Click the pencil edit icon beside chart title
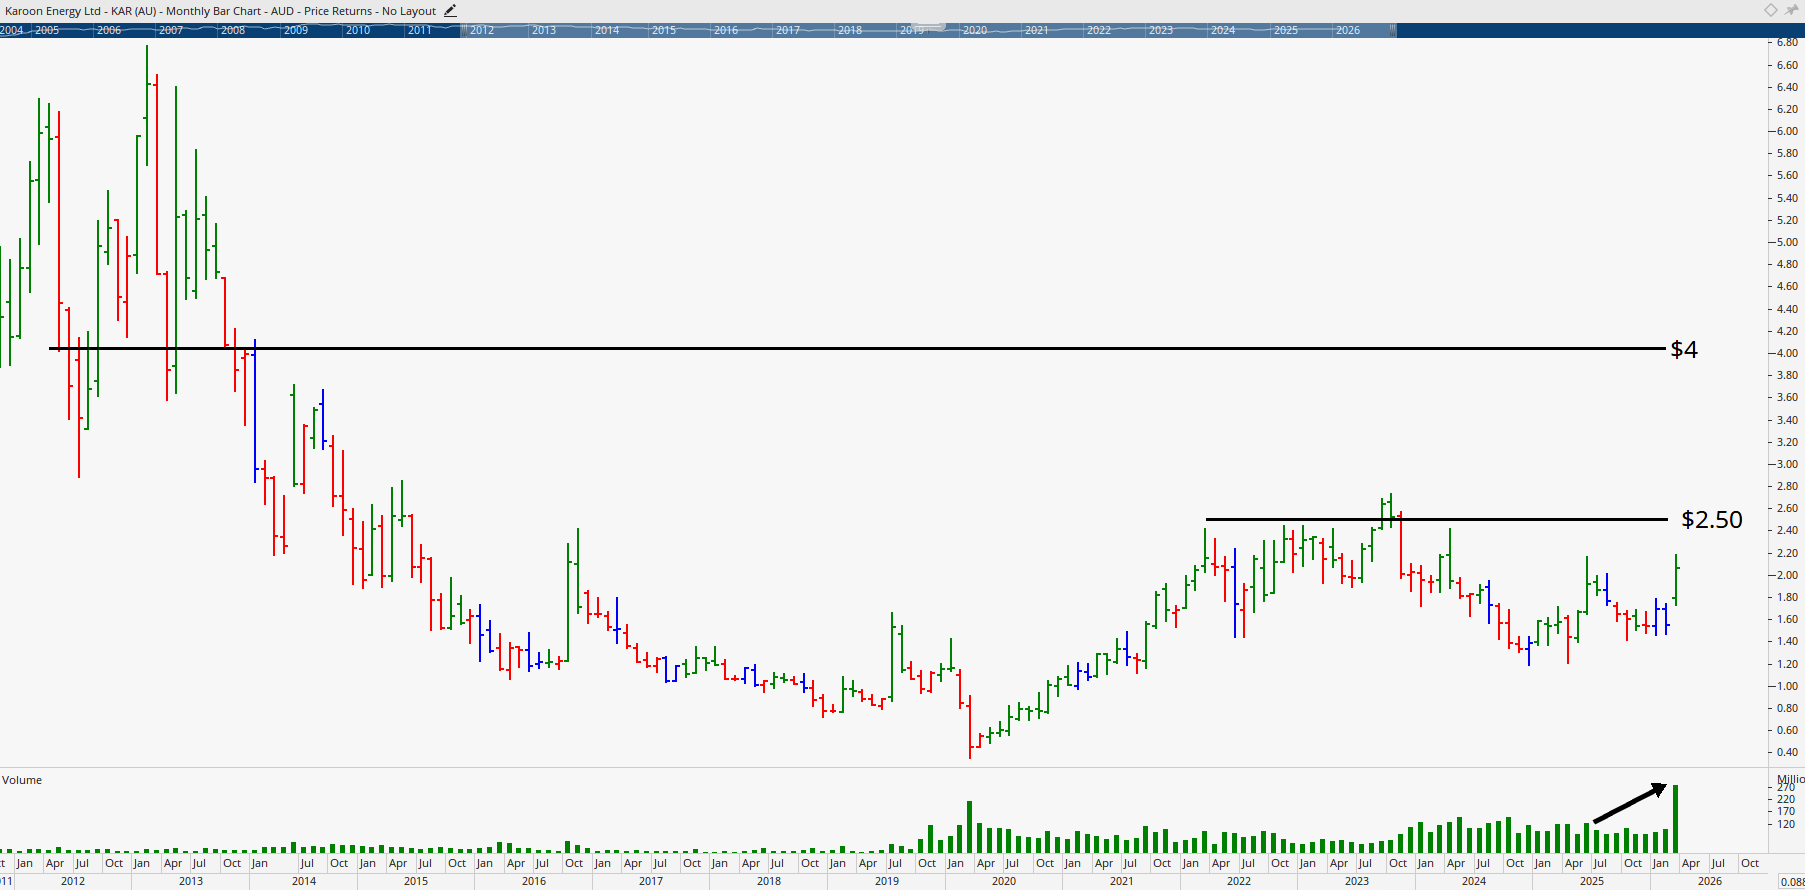Image resolution: width=1805 pixels, height=890 pixels. (x=450, y=11)
